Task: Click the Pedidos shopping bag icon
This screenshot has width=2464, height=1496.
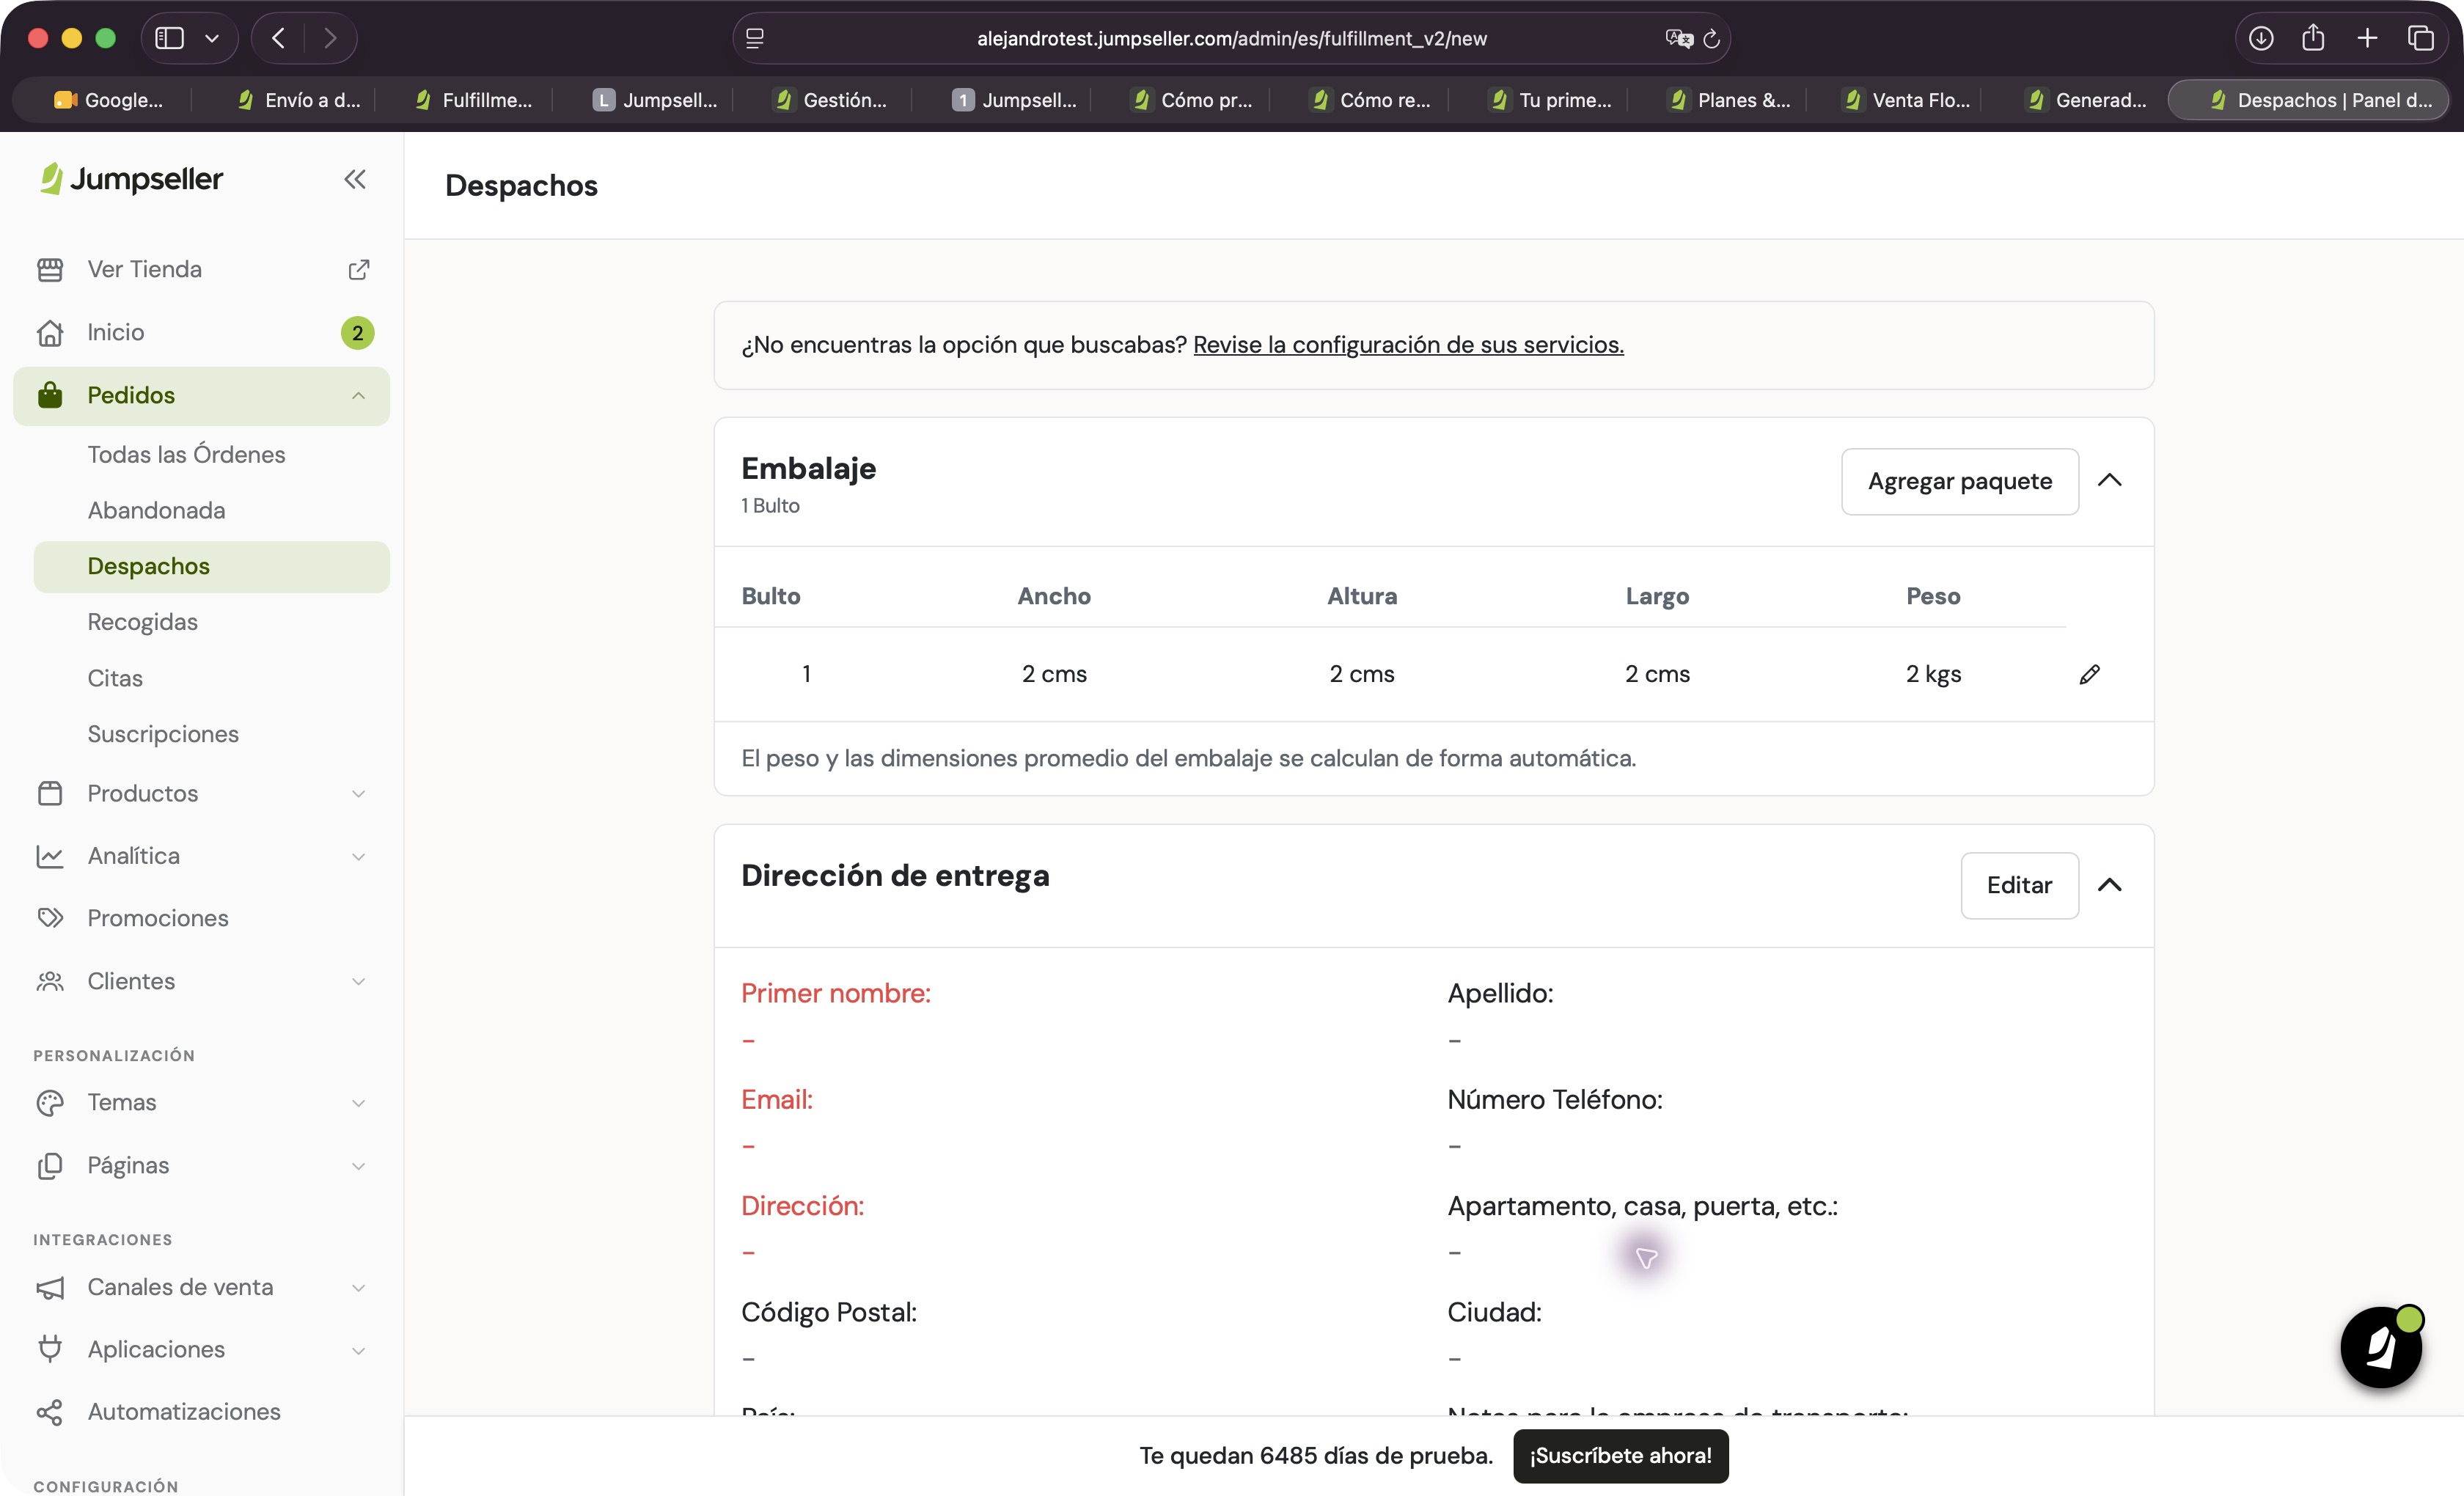Action: tap(50, 395)
